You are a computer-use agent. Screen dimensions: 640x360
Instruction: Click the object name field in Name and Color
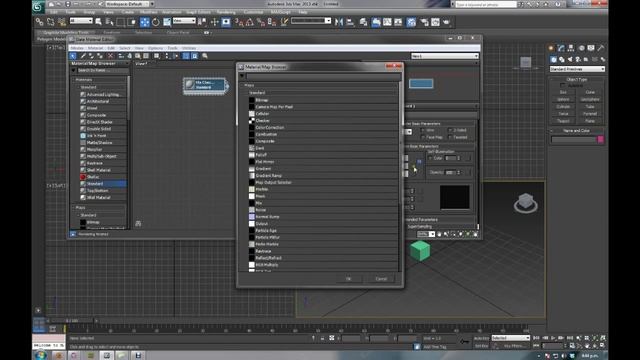coord(574,140)
